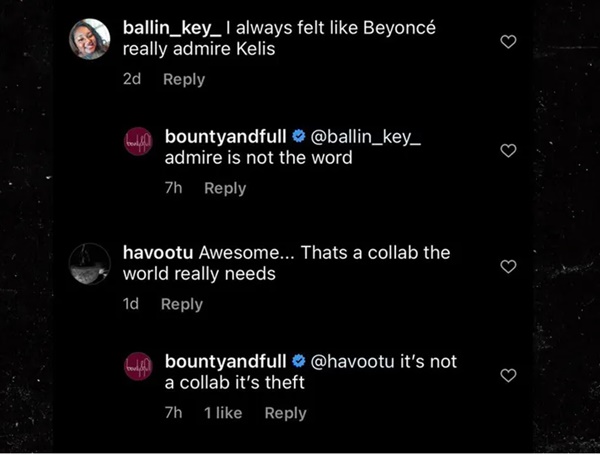Reply to ballin_key_'s comment
Viewport: 600px width, 455px height.
point(183,79)
